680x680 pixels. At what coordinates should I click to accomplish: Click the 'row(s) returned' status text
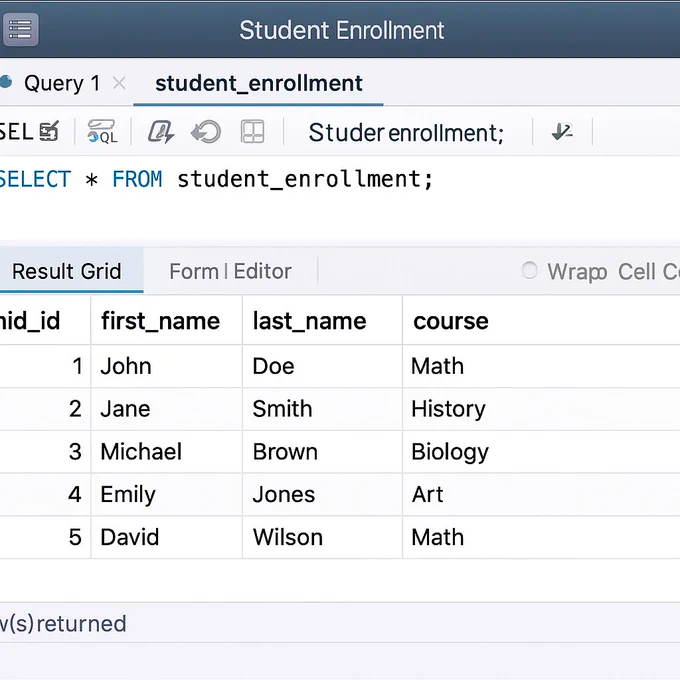point(63,624)
